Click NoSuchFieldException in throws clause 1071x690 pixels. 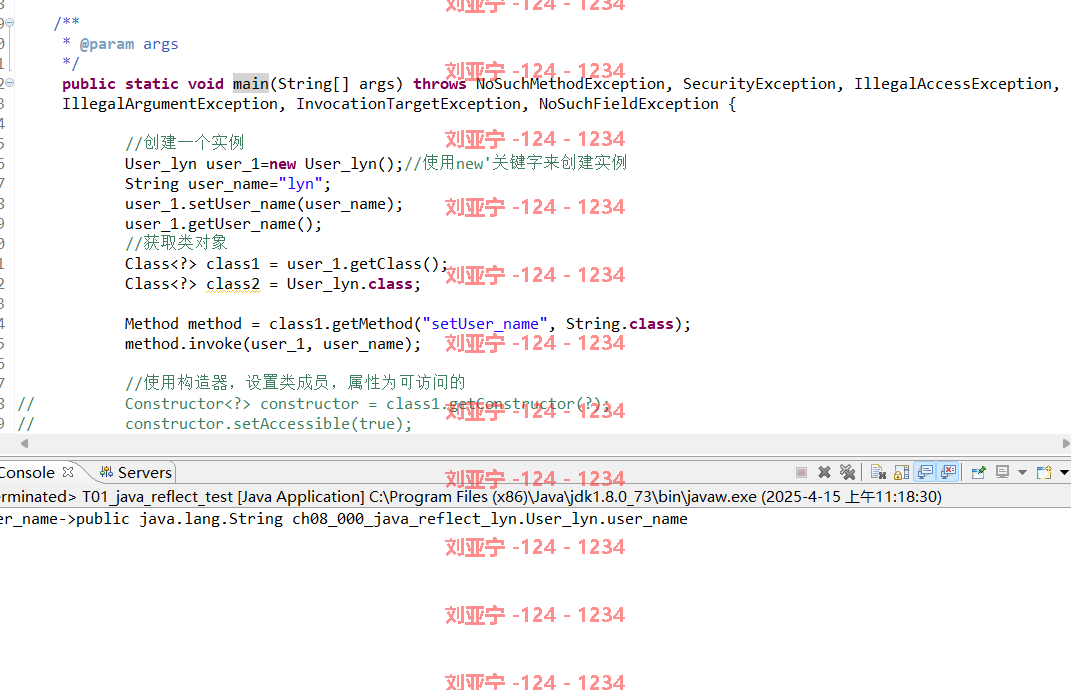628,104
